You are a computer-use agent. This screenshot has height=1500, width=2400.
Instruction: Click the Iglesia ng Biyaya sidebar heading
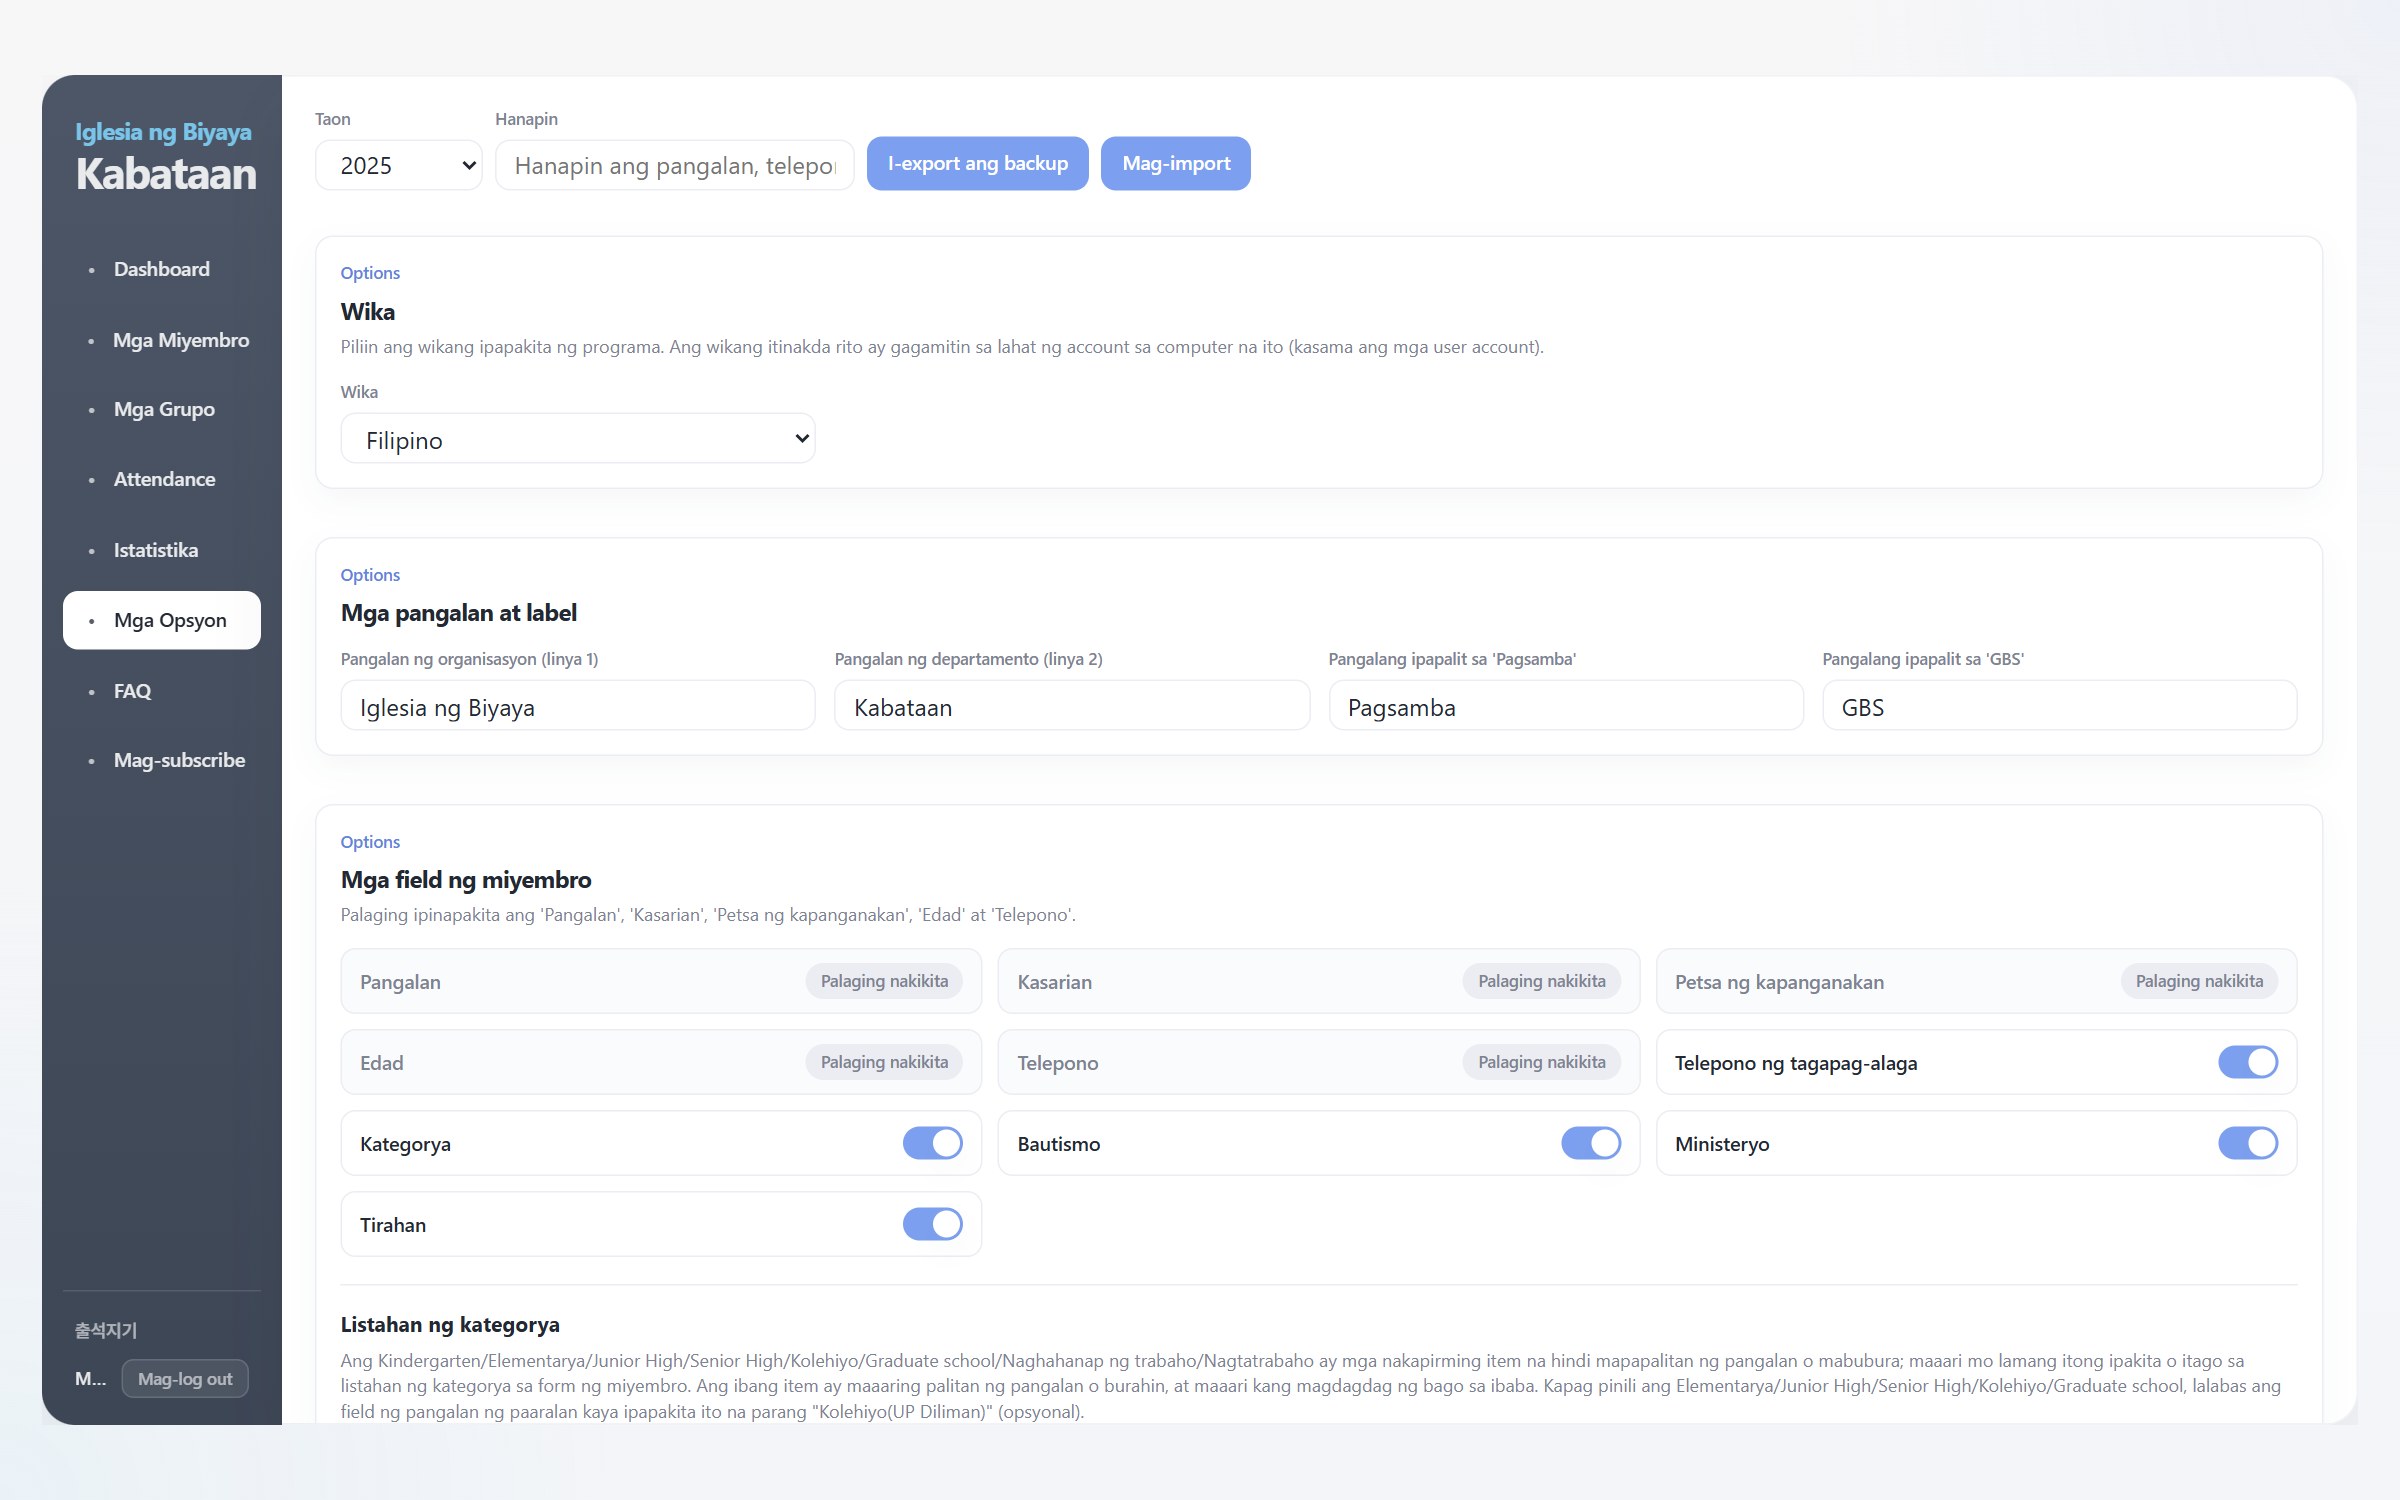163,132
